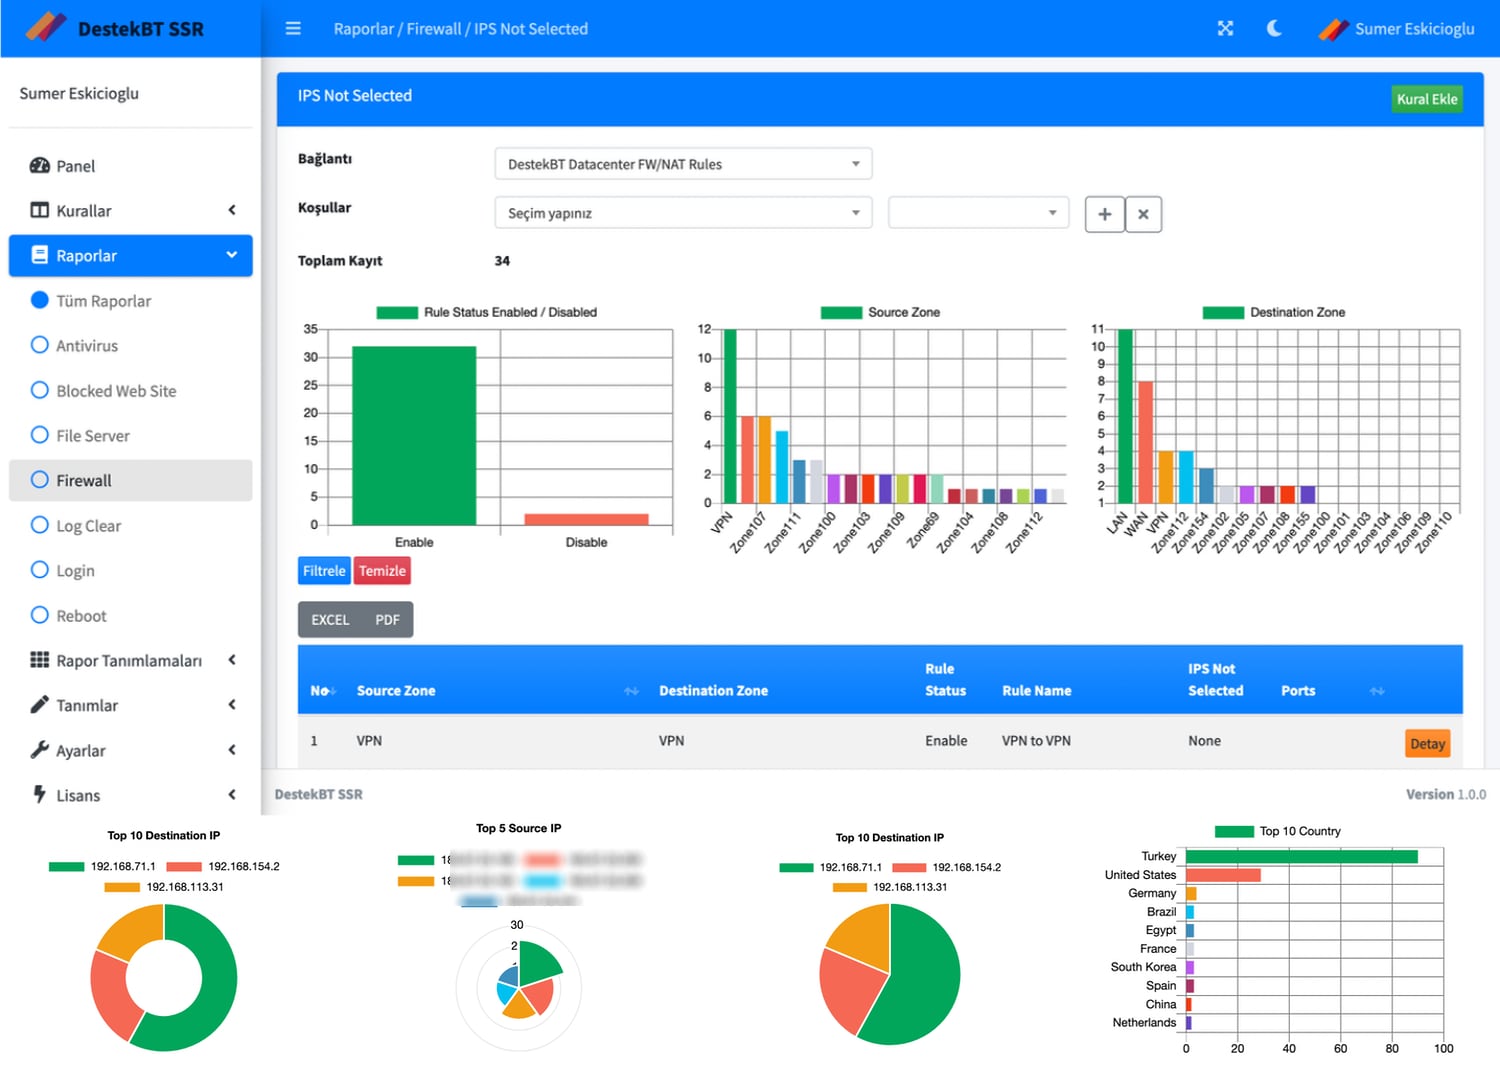Click the fullscreen expand icon
The width and height of the screenshot is (1500, 1067).
pos(1225,28)
